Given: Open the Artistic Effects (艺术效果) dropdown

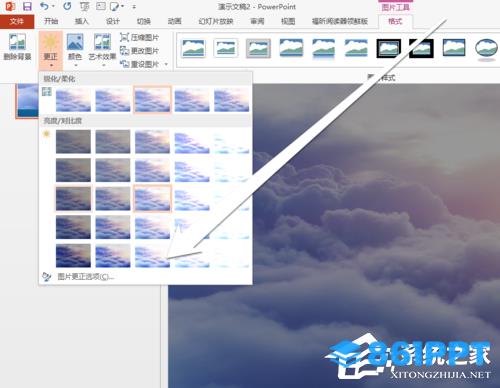Looking at the screenshot, I should [x=102, y=49].
